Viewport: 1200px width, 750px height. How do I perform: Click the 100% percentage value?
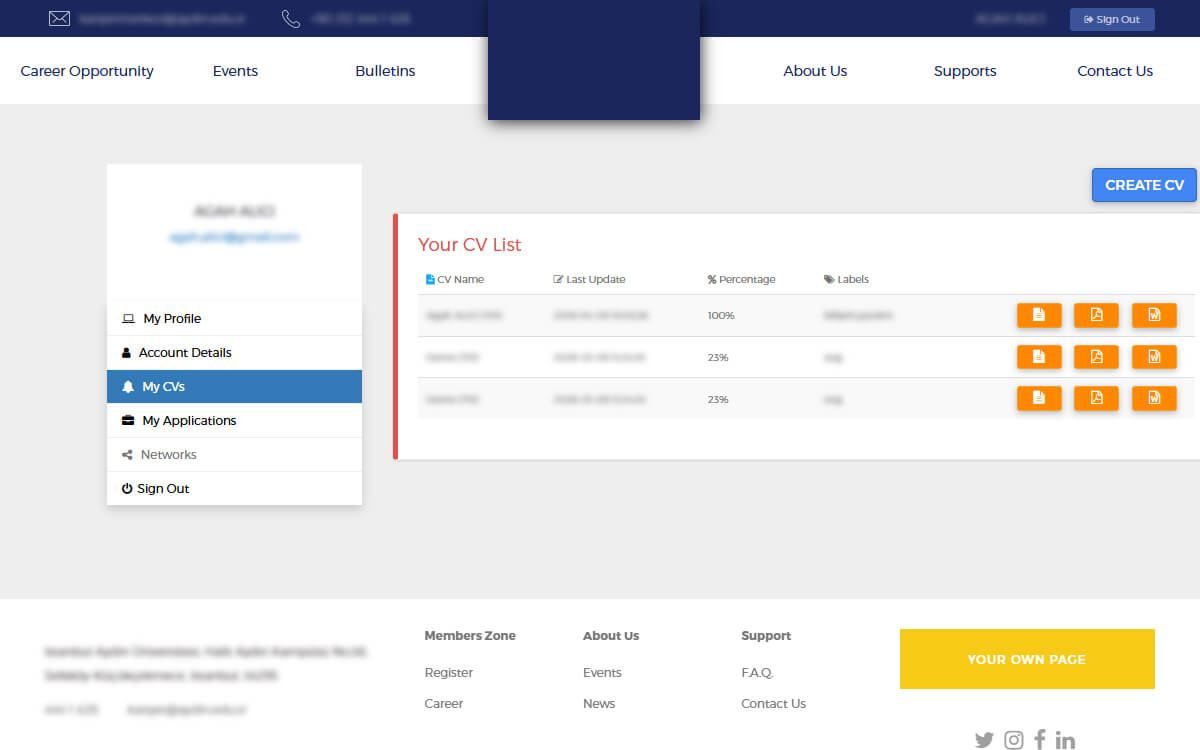[721, 315]
